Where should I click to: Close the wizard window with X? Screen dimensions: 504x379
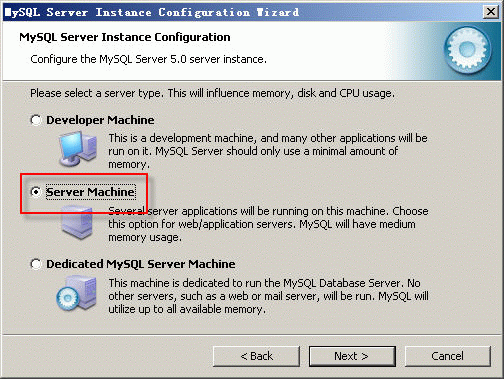(x=491, y=12)
